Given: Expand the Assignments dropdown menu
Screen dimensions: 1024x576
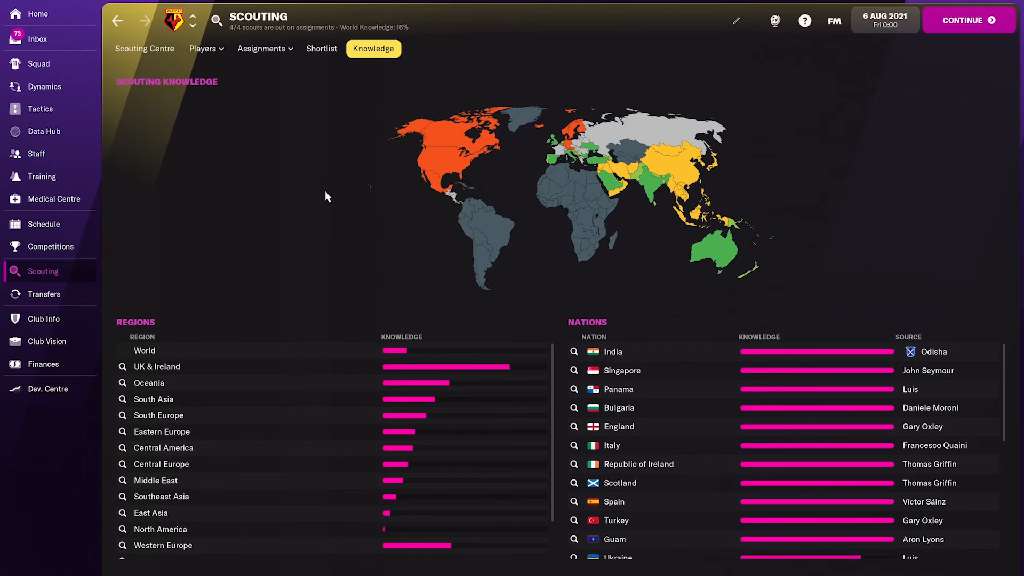Looking at the screenshot, I should click(x=264, y=49).
